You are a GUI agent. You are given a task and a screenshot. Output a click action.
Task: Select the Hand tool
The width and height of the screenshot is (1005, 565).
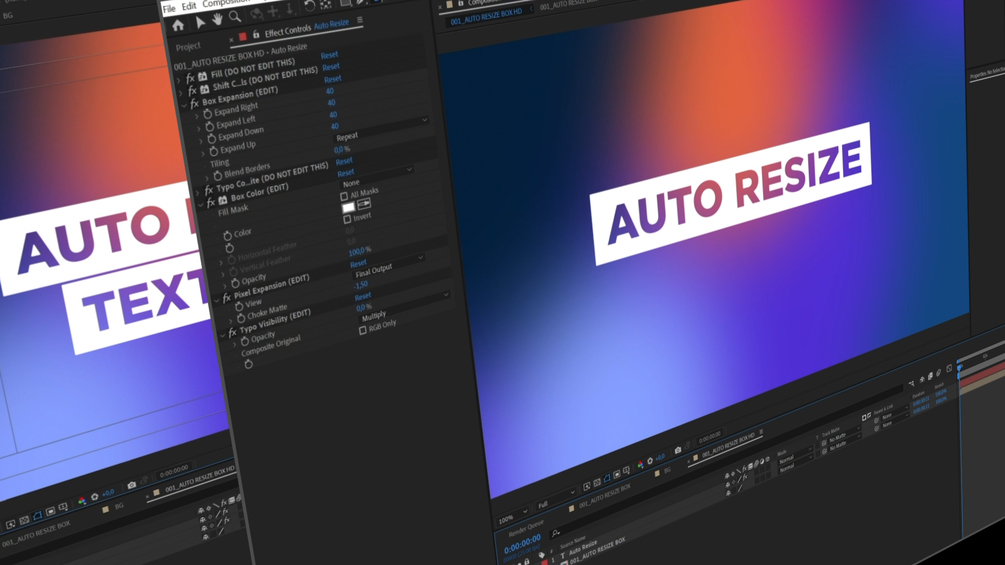click(217, 19)
